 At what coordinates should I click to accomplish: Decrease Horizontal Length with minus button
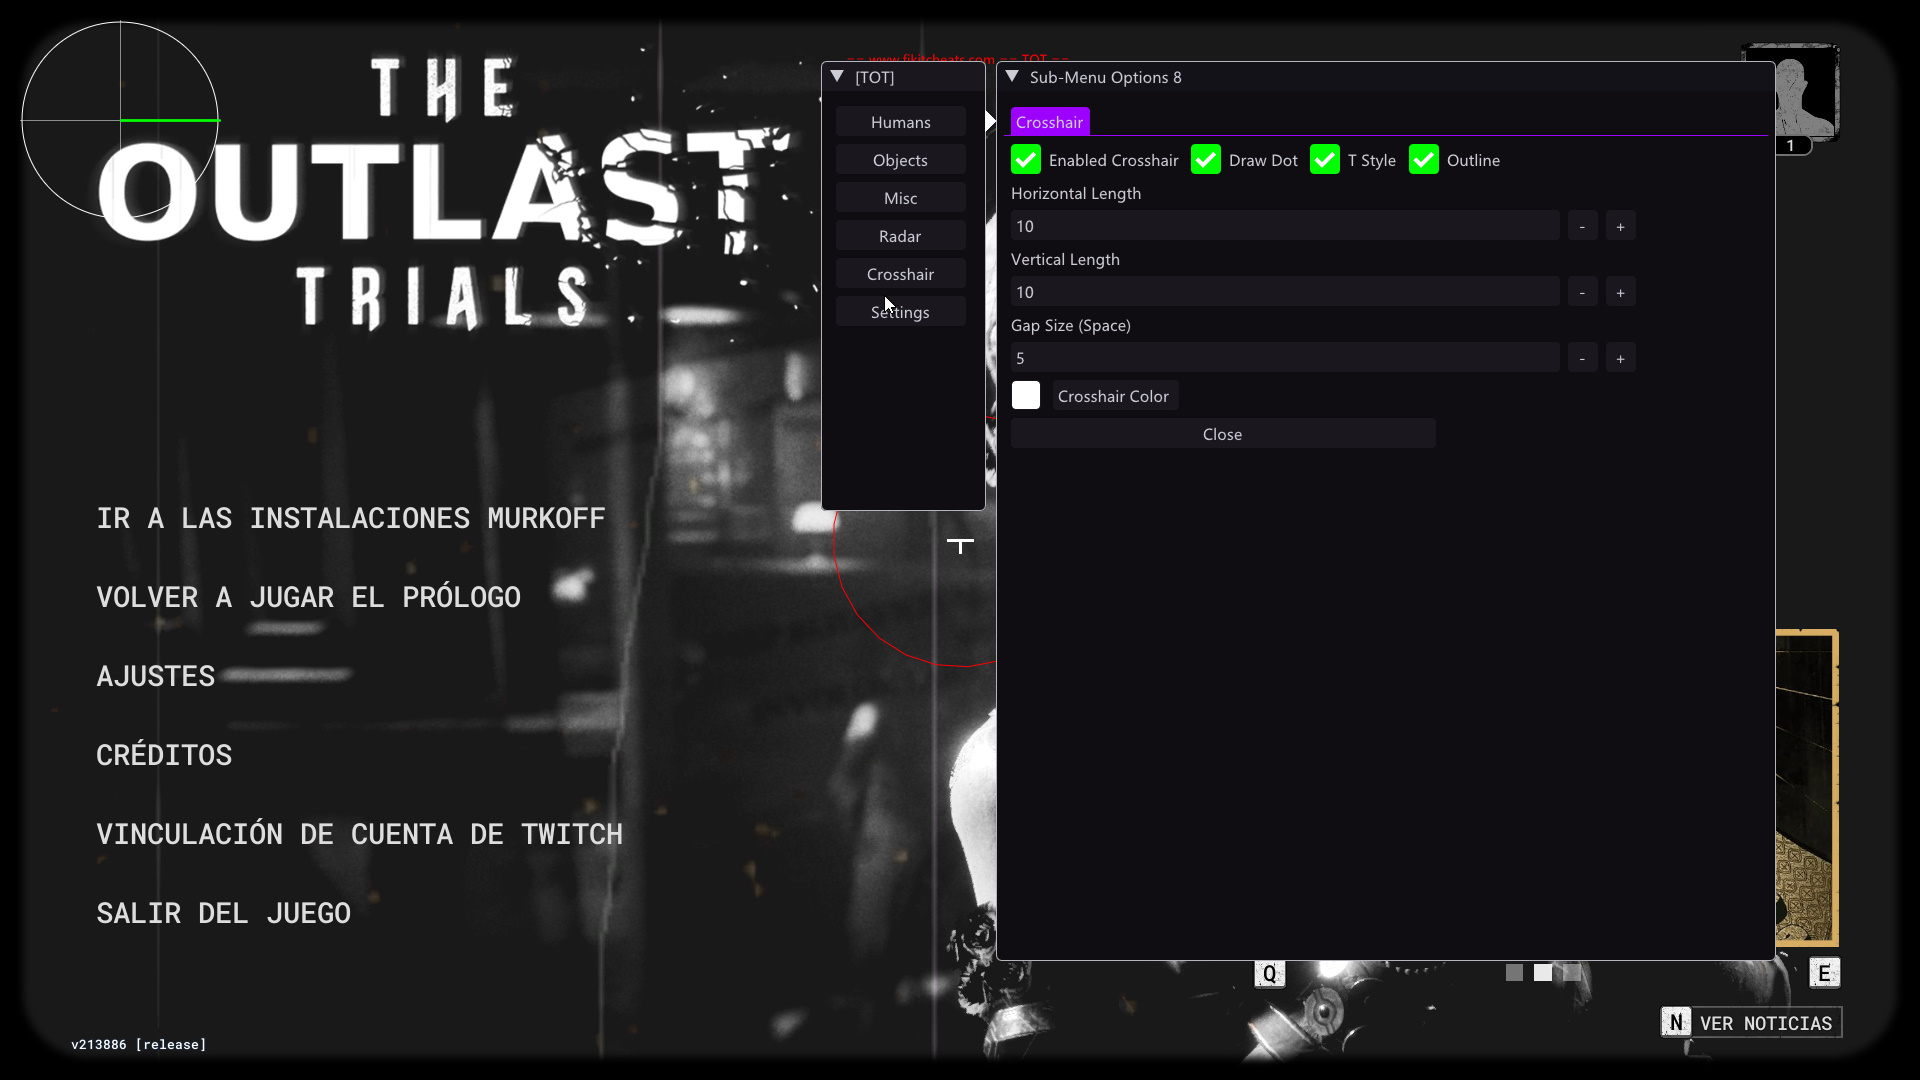click(1582, 226)
